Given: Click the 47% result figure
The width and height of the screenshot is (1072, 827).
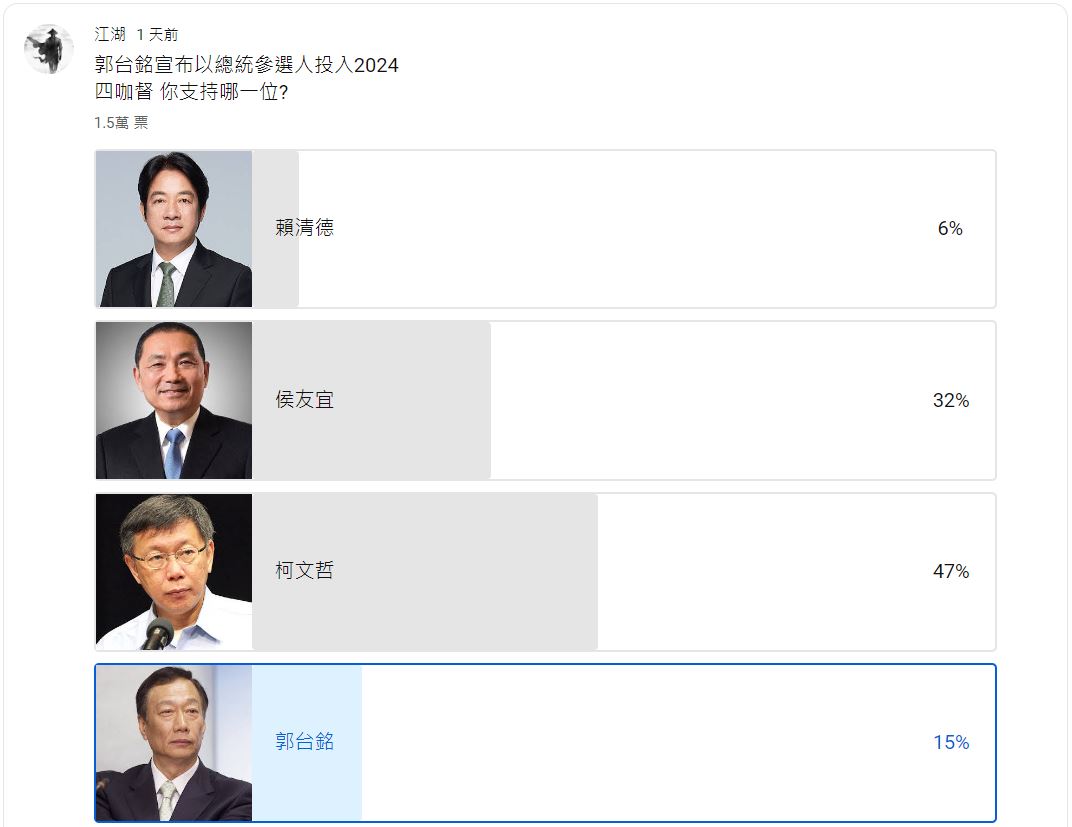Looking at the screenshot, I should pyautogui.click(x=951, y=572).
